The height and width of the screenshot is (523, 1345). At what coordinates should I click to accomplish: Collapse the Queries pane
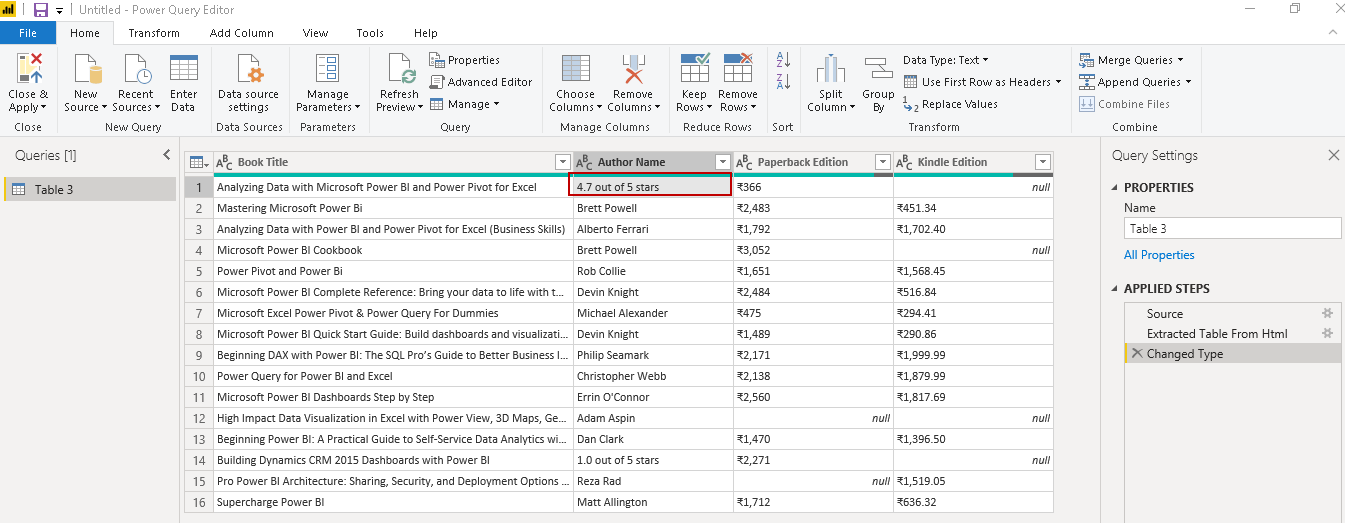click(167, 155)
